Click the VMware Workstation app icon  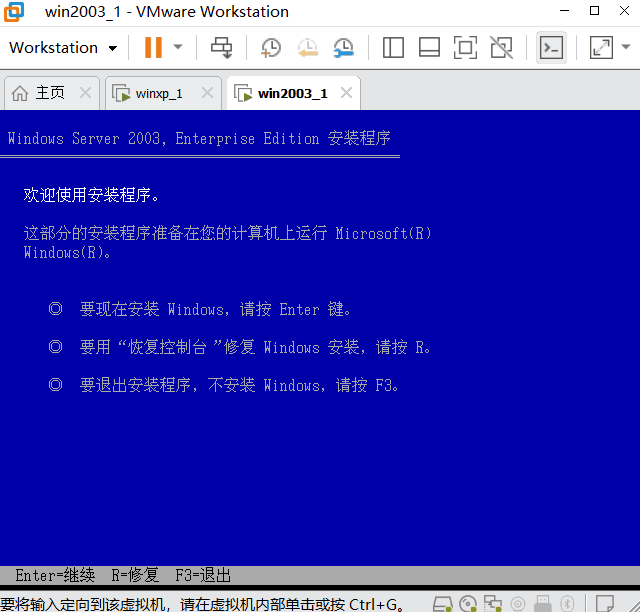tap(14, 11)
